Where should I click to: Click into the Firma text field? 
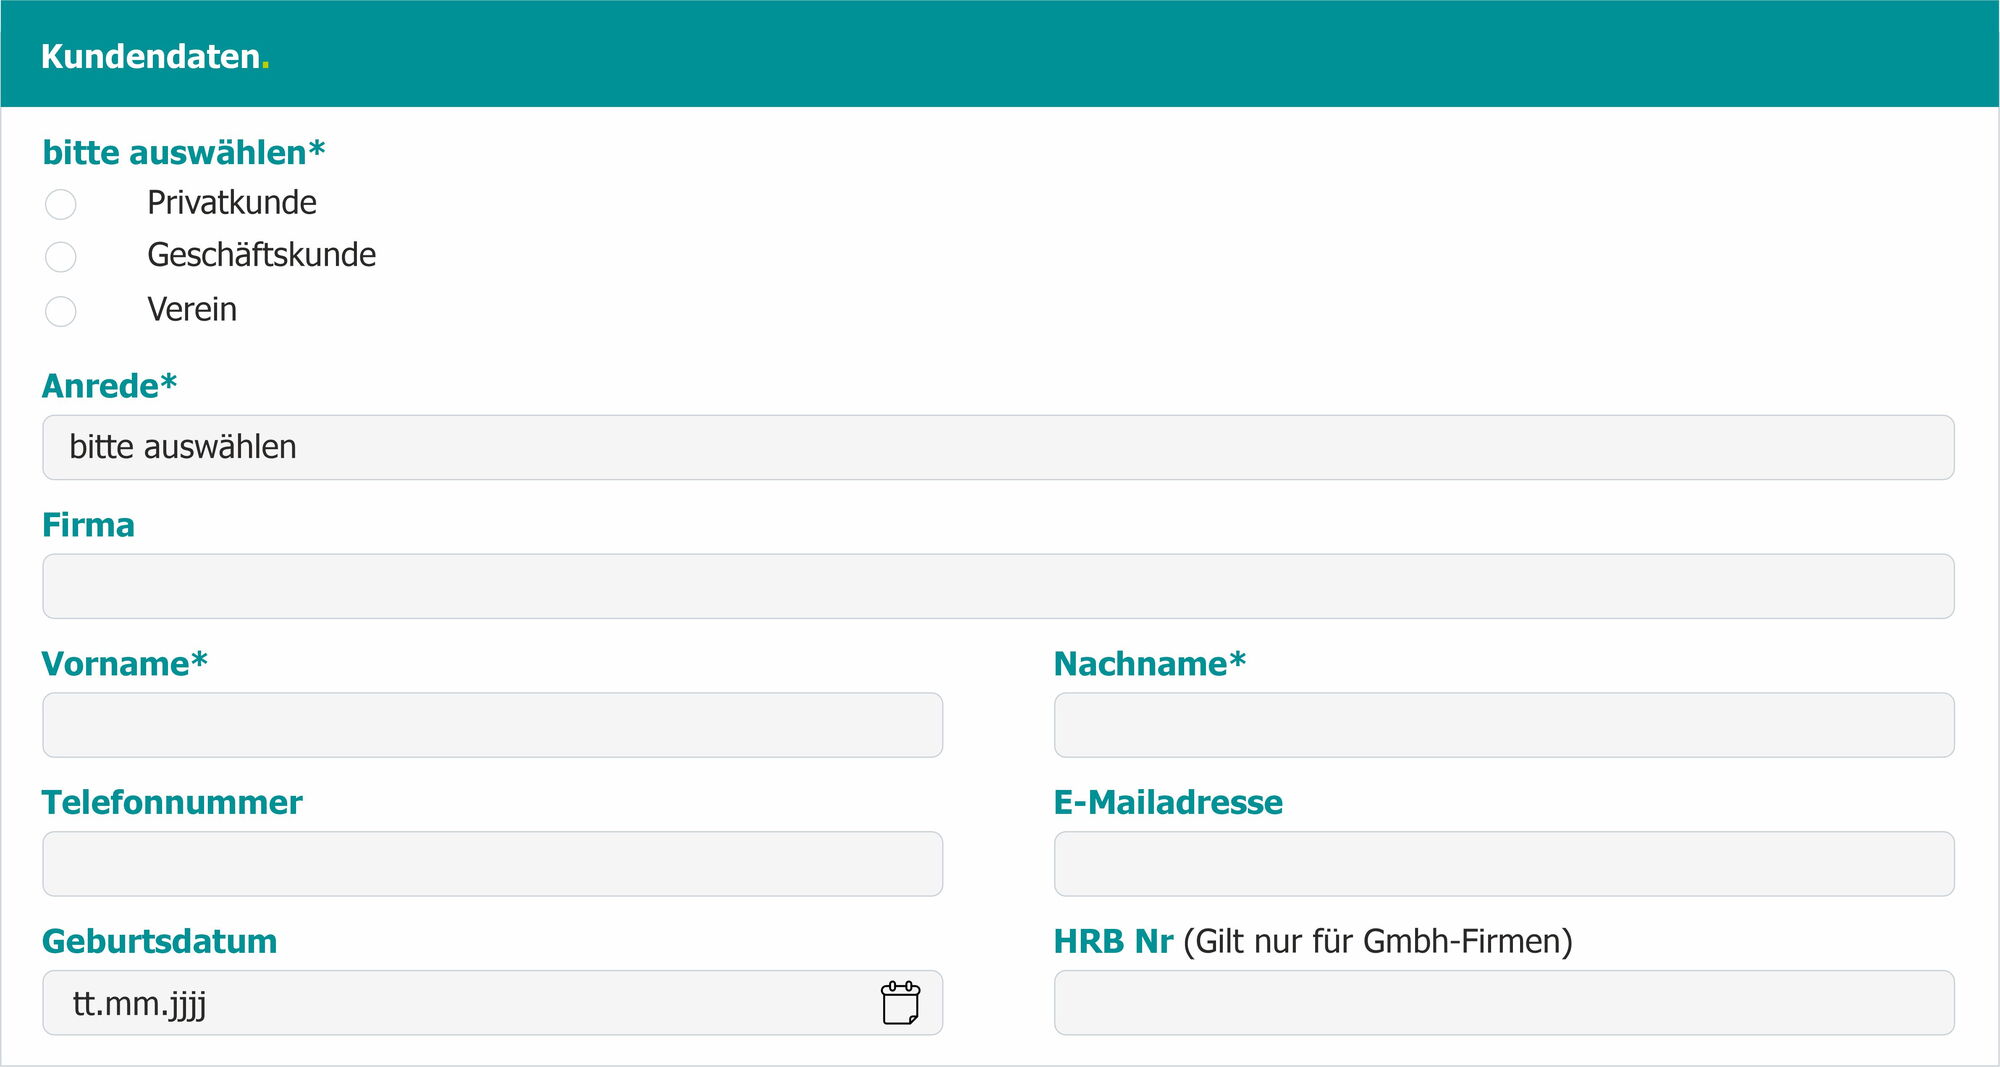pyautogui.click(x=998, y=586)
